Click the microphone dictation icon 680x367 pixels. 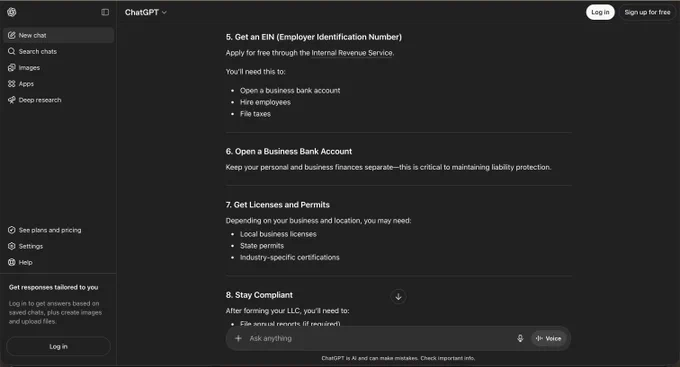(520, 338)
